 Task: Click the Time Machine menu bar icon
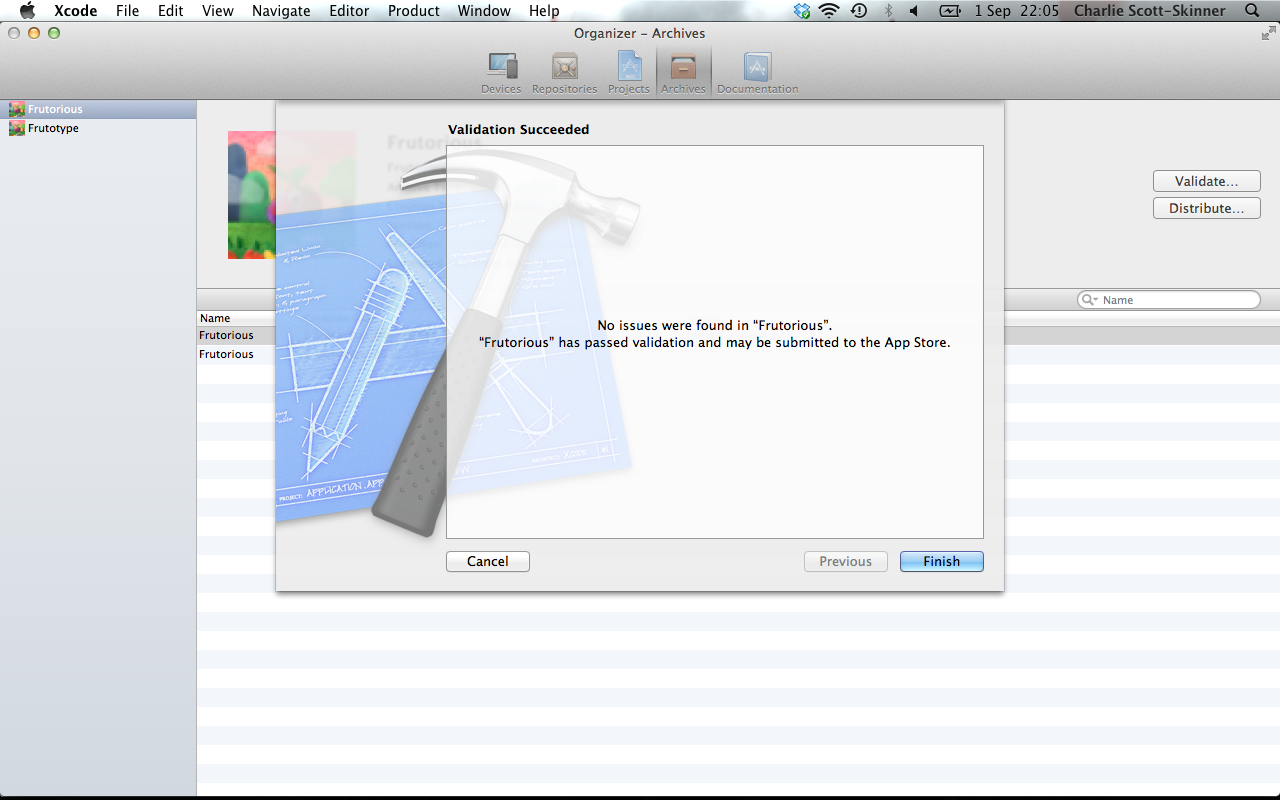[x=858, y=11]
